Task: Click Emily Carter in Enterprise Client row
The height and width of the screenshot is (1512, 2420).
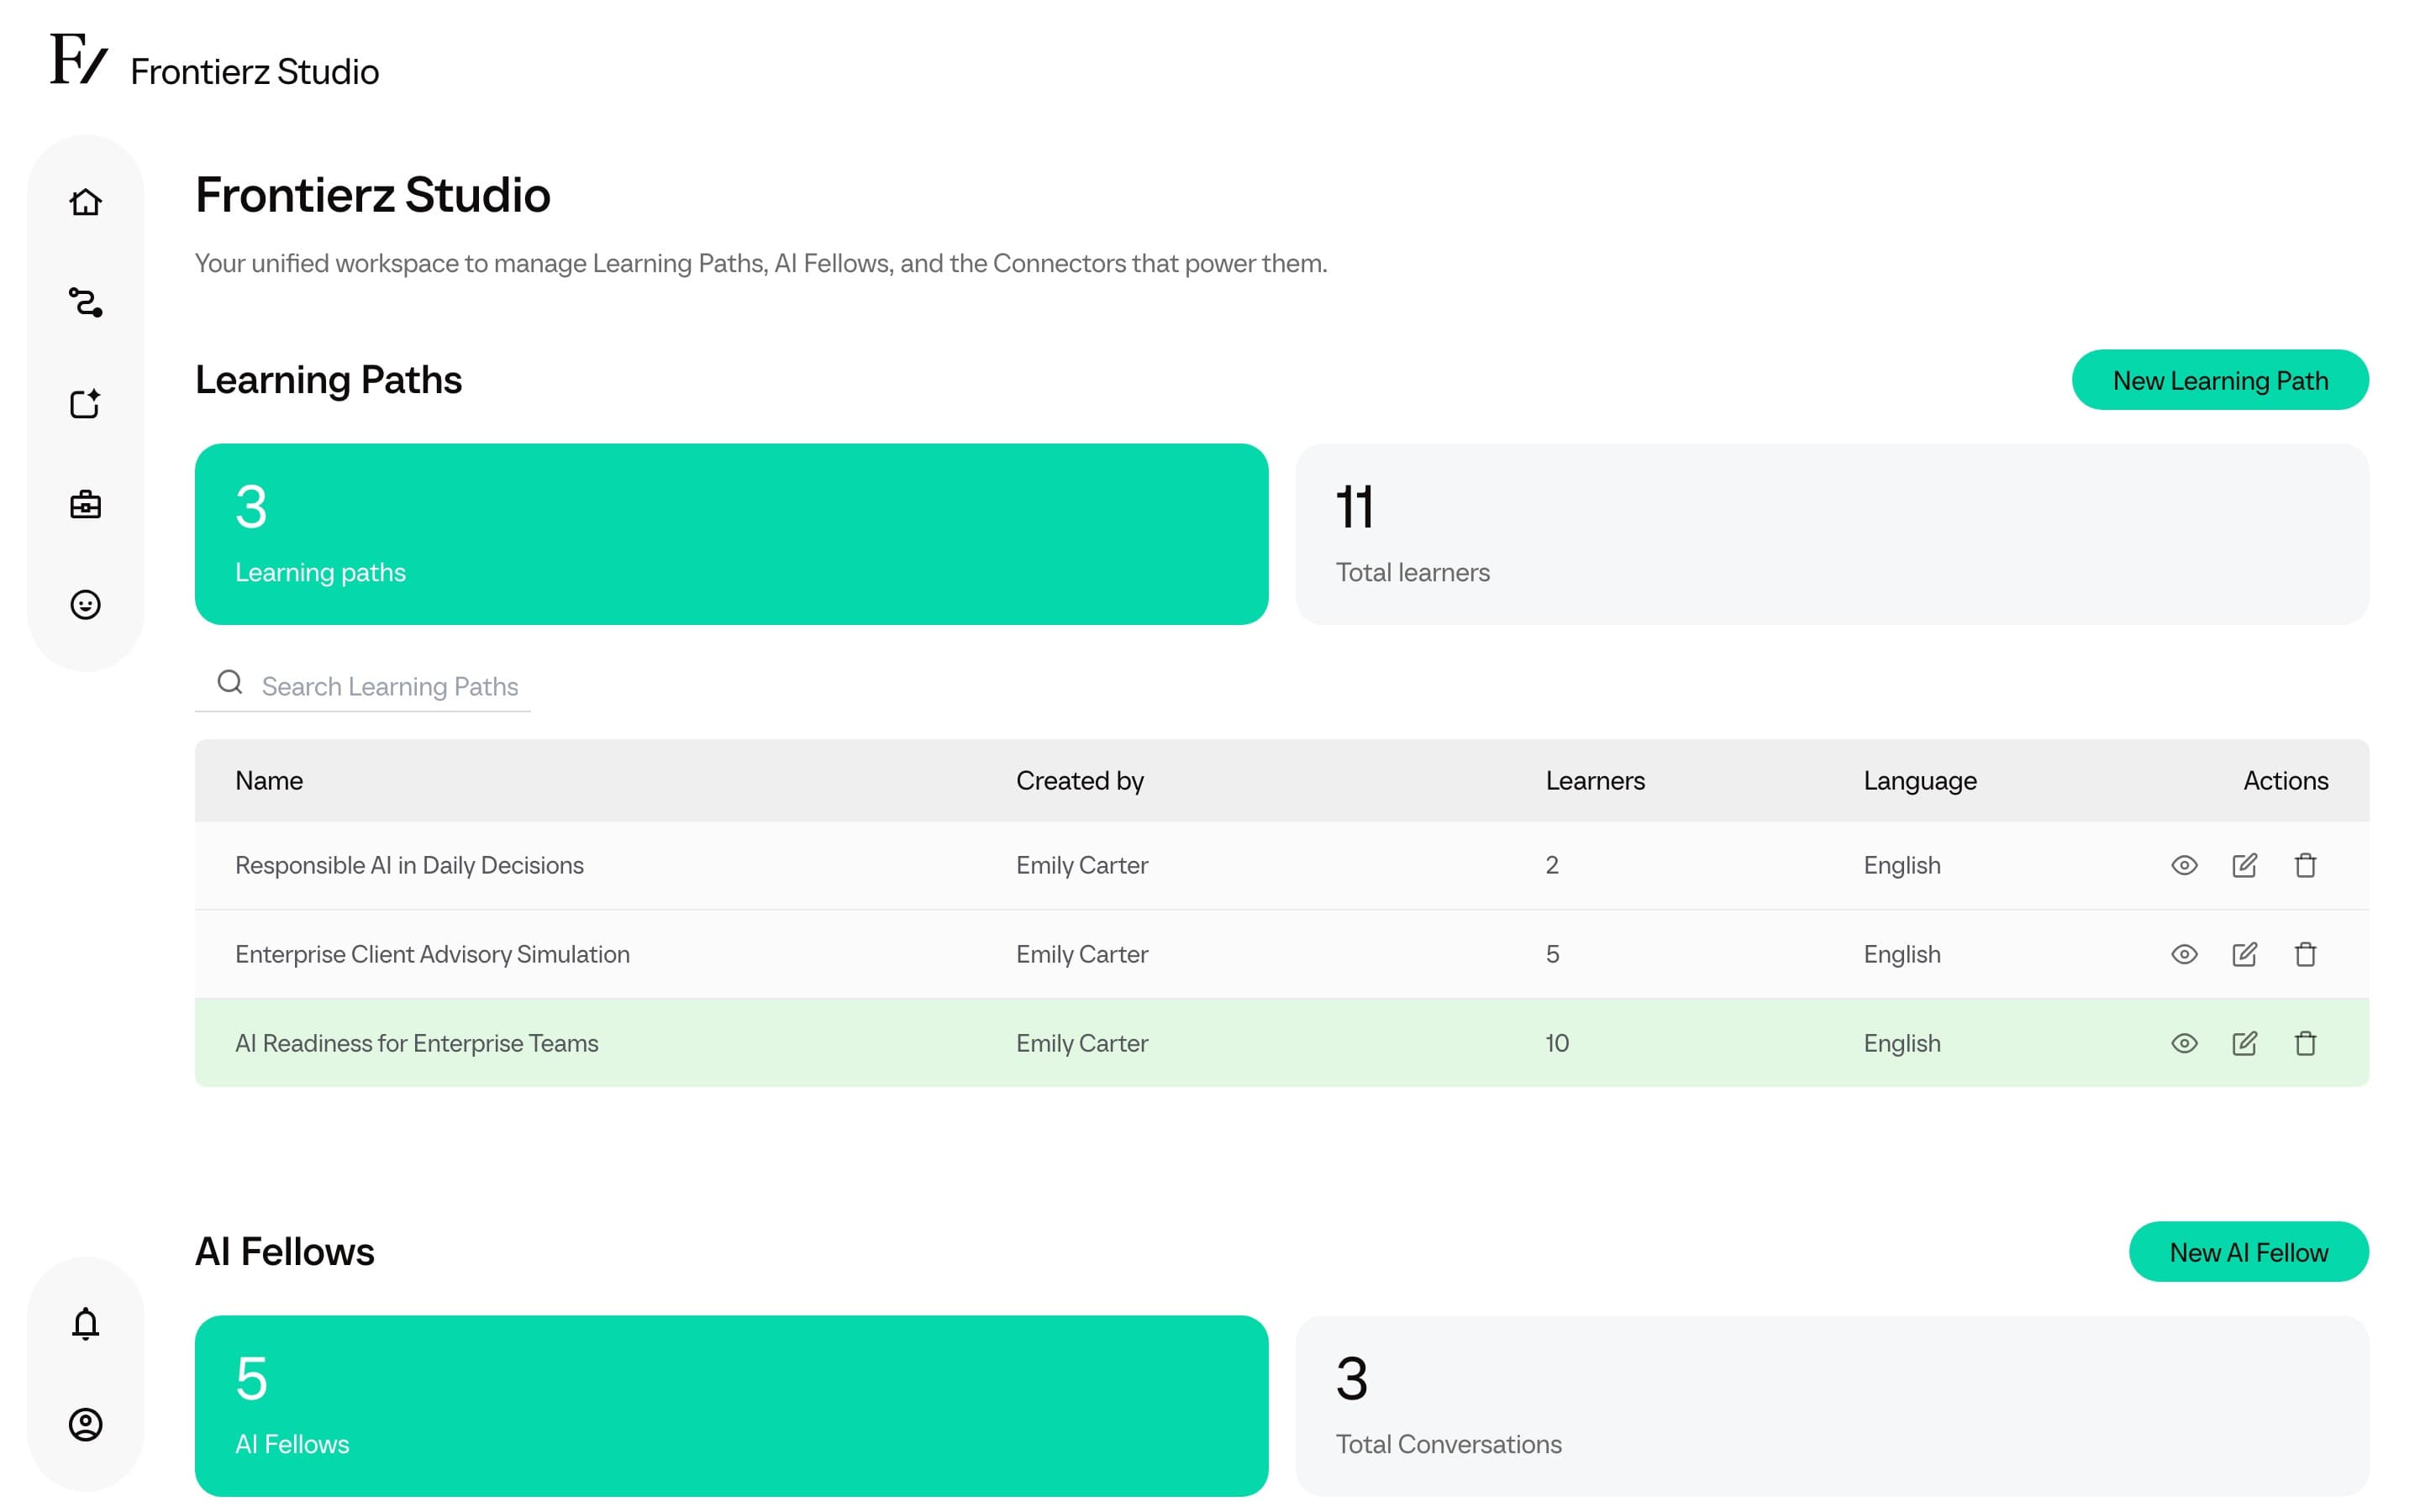Action: pos(1081,954)
